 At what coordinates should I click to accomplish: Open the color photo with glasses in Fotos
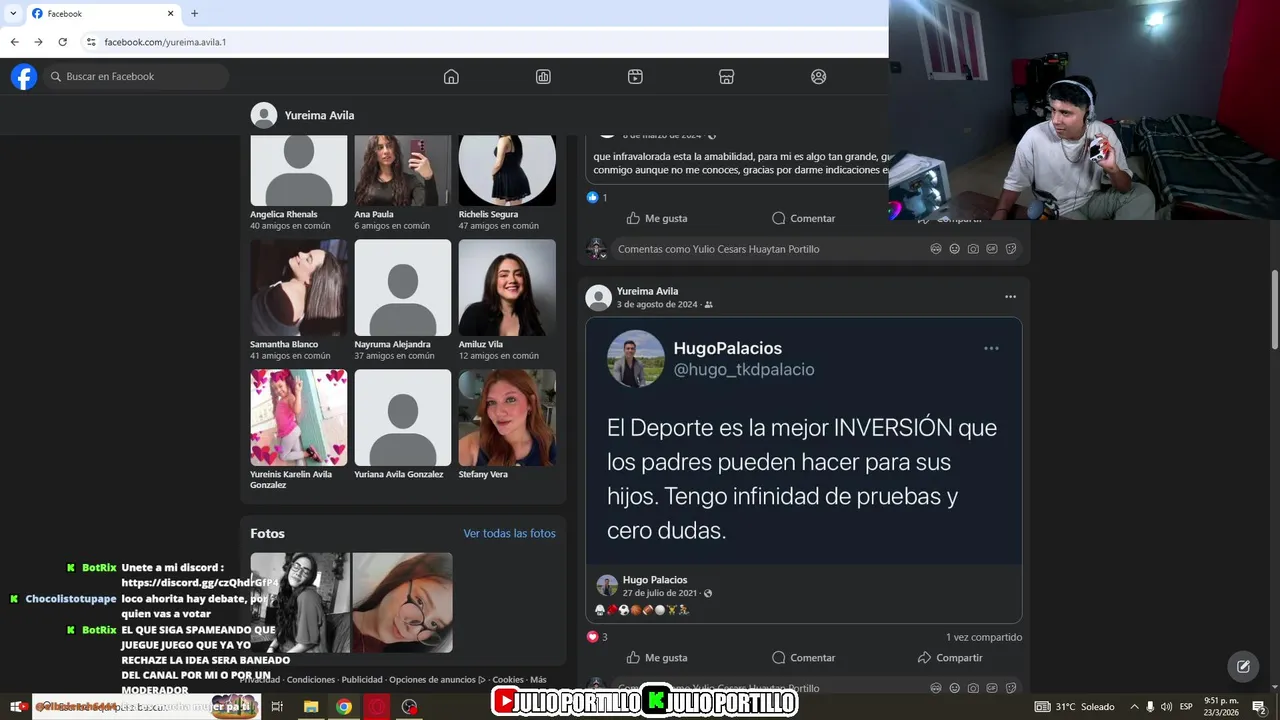(402, 603)
